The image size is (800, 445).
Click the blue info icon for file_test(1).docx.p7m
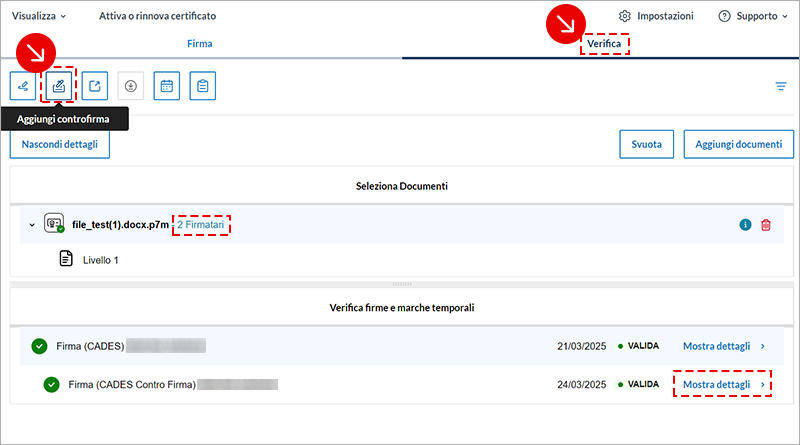tap(745, 225)
